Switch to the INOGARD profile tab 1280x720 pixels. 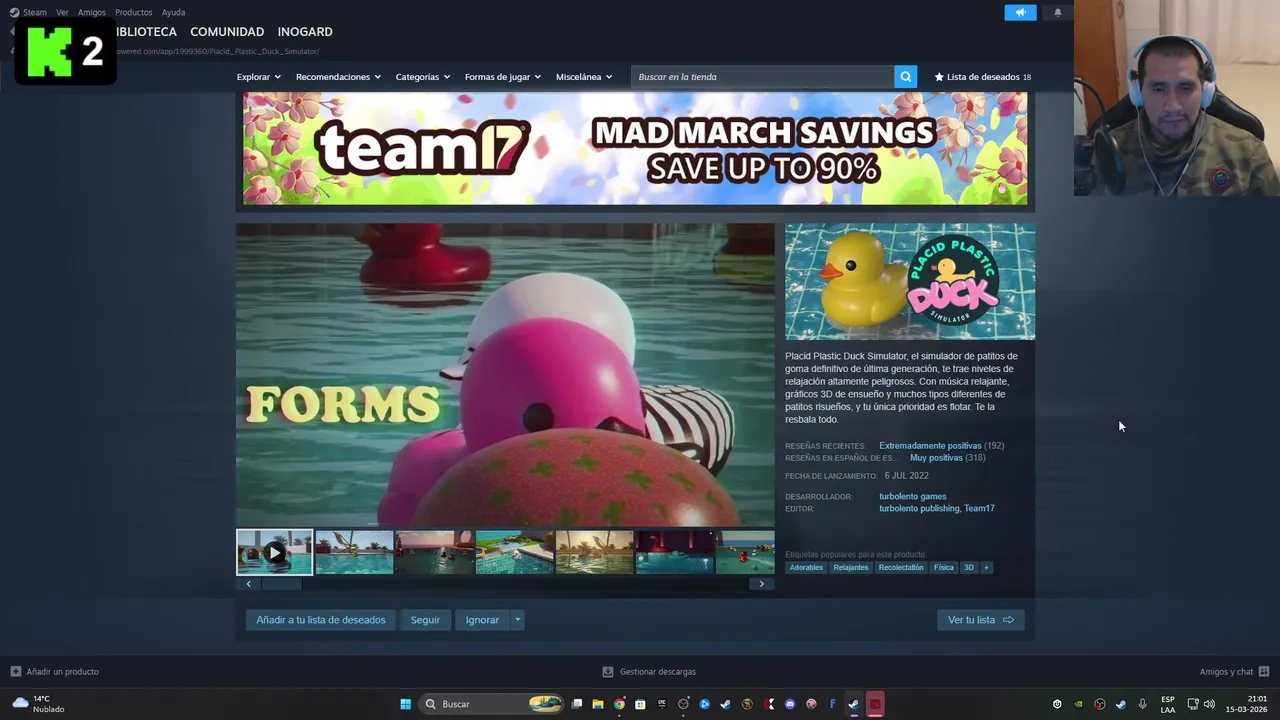click(305, 32)
